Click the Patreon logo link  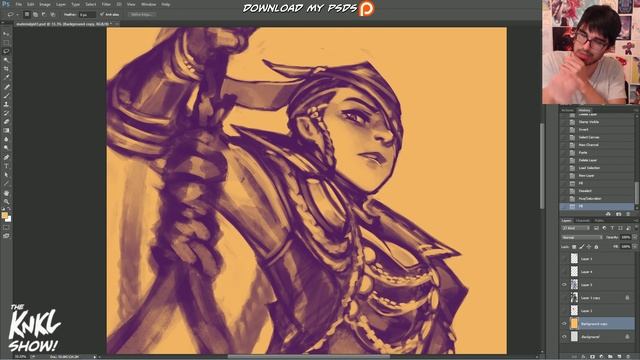(366, 9)
